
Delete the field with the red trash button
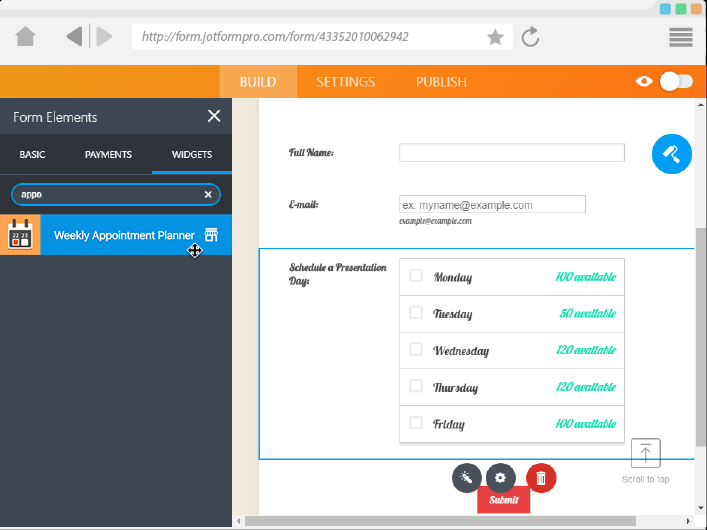[x=541, y=478]
